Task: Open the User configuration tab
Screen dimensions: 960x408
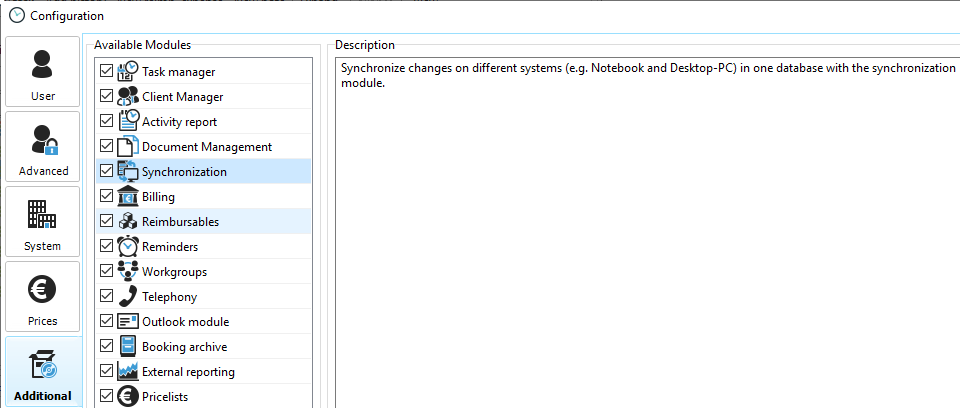Action: click(43, 73)
